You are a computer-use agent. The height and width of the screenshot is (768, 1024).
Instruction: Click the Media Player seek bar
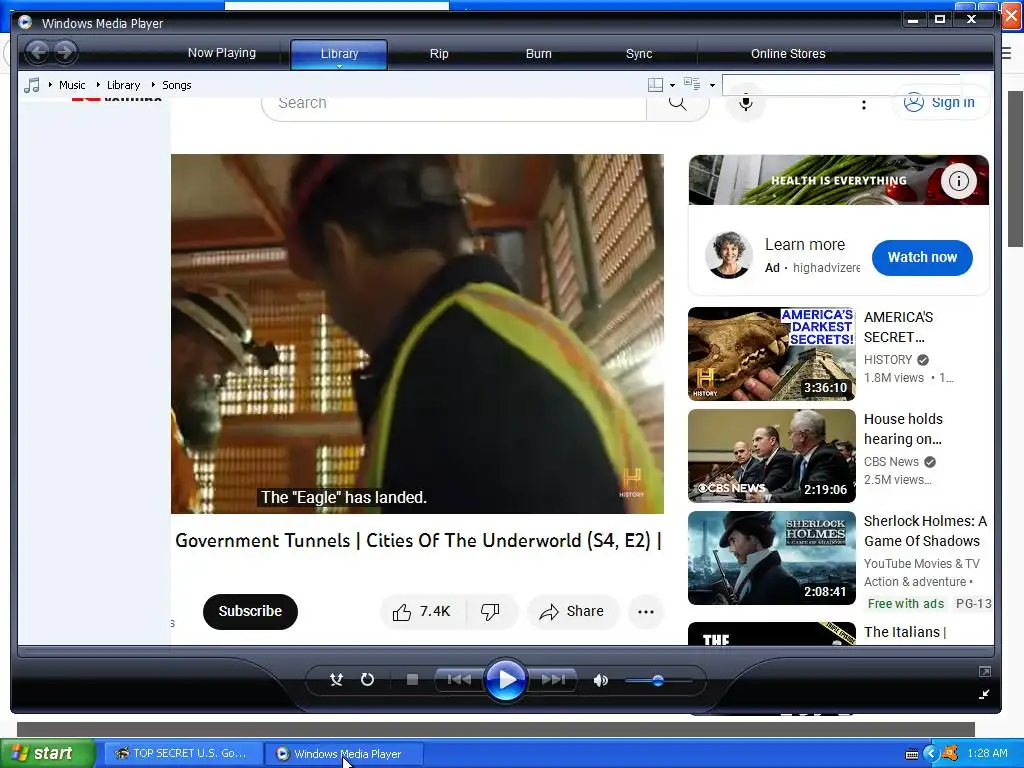click(505, 651)
